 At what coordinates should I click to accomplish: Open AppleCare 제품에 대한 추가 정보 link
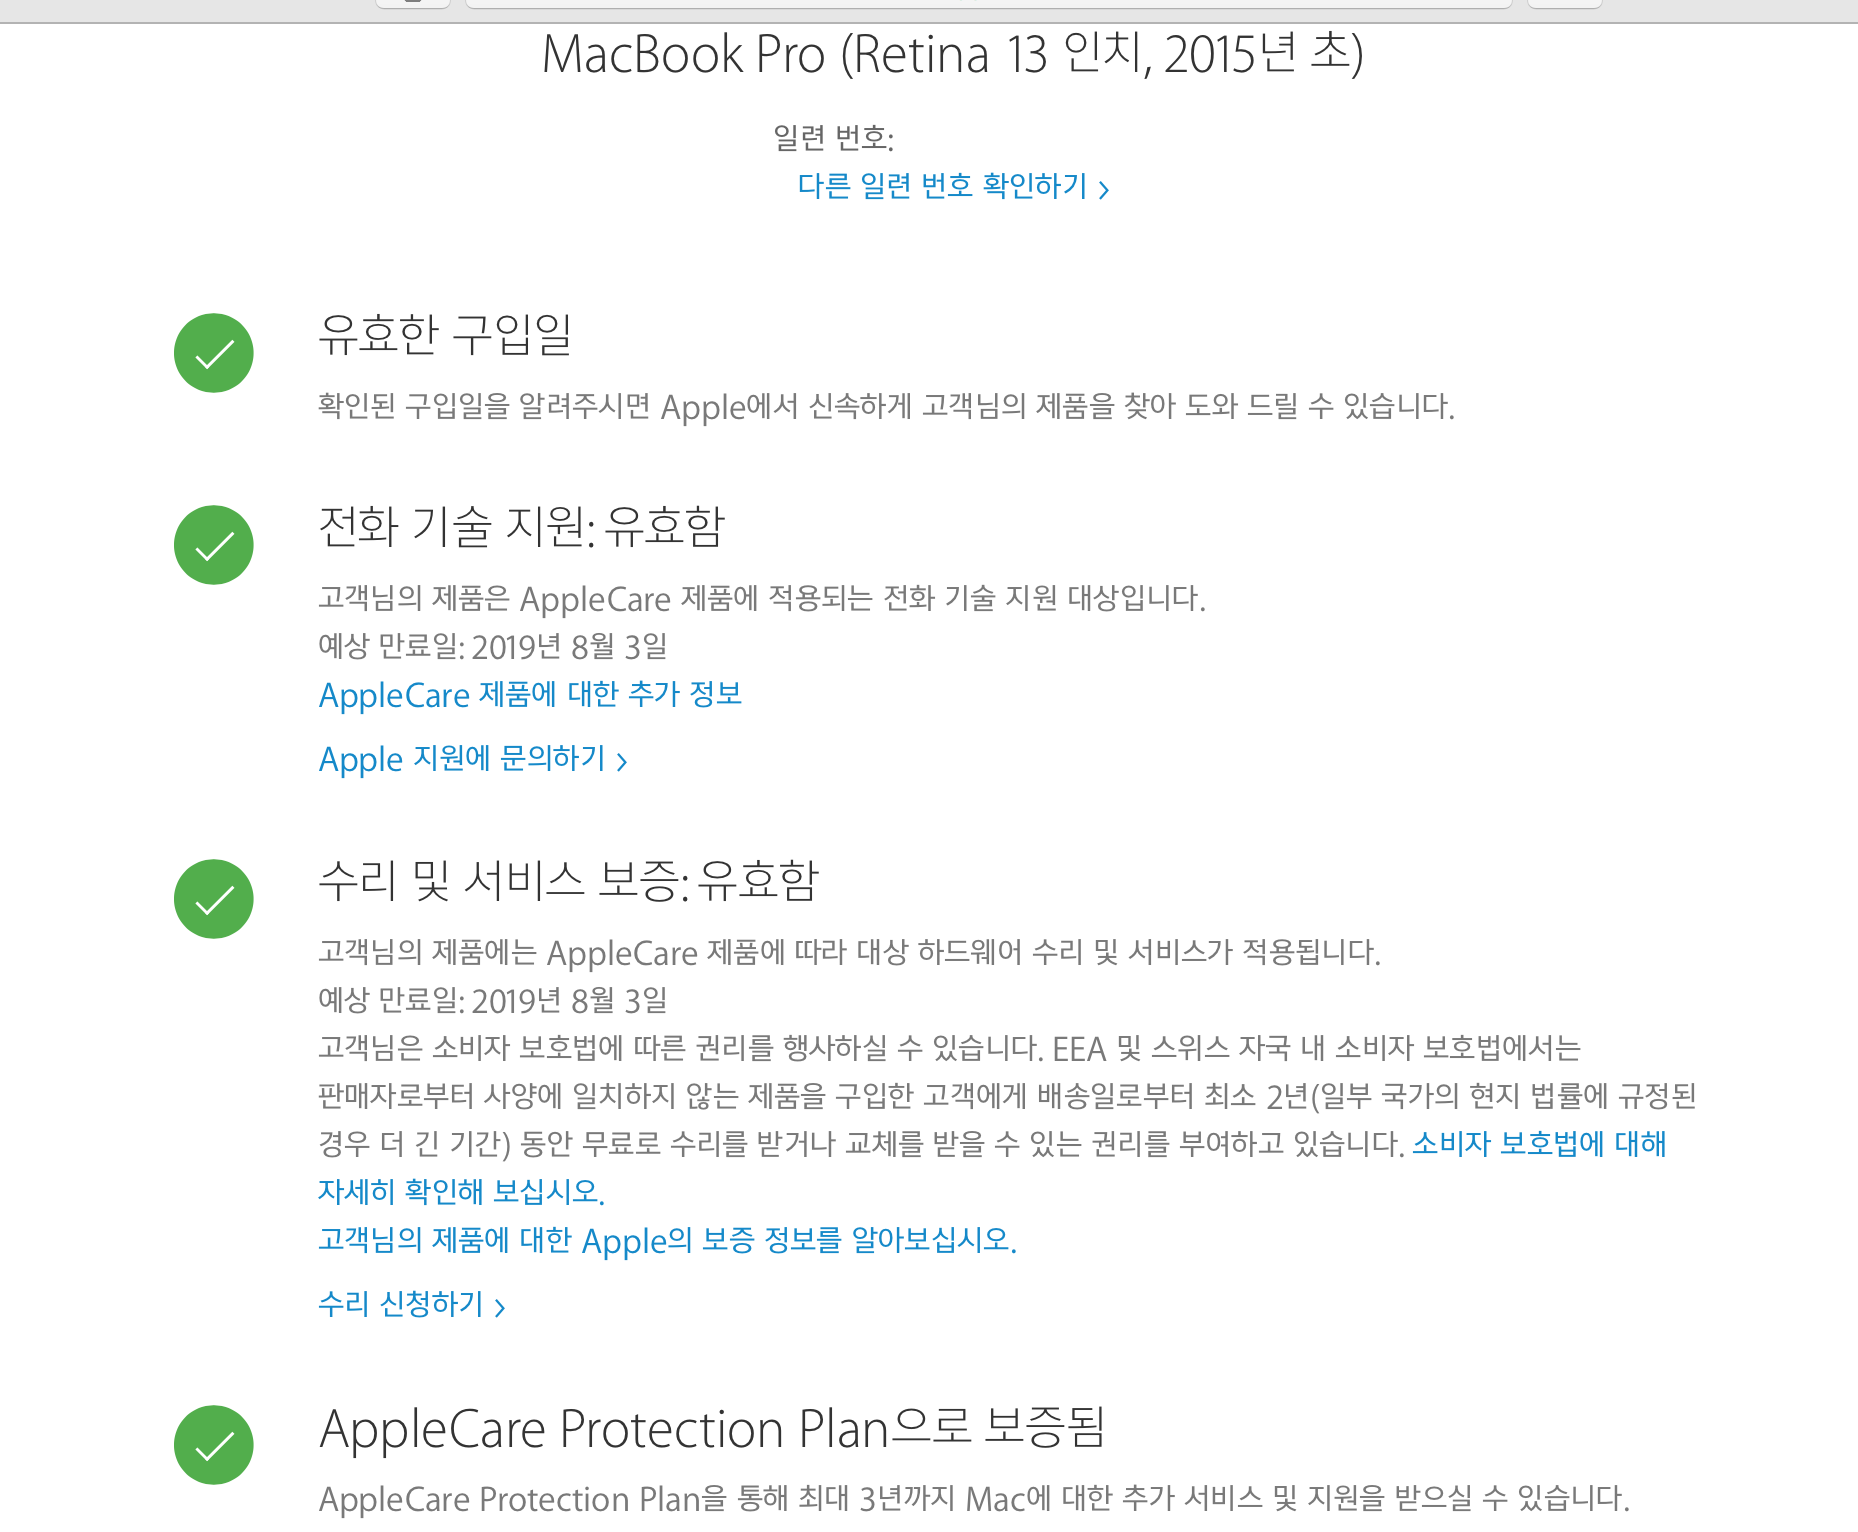point(530,694)
